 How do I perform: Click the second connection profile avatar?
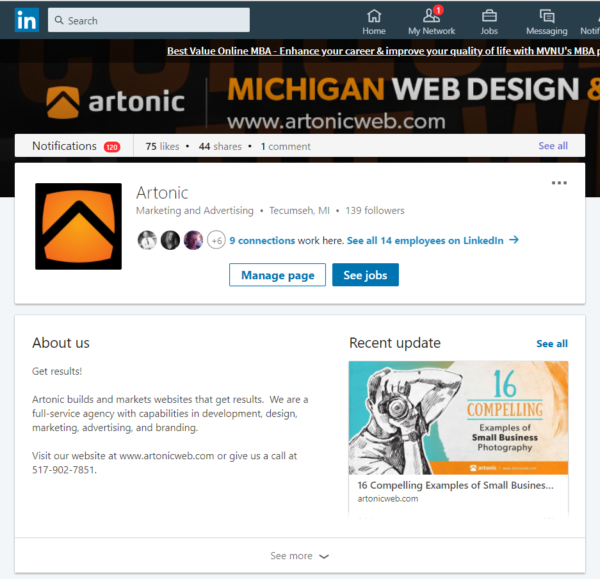pyautogui.click(x=170, y=240)
